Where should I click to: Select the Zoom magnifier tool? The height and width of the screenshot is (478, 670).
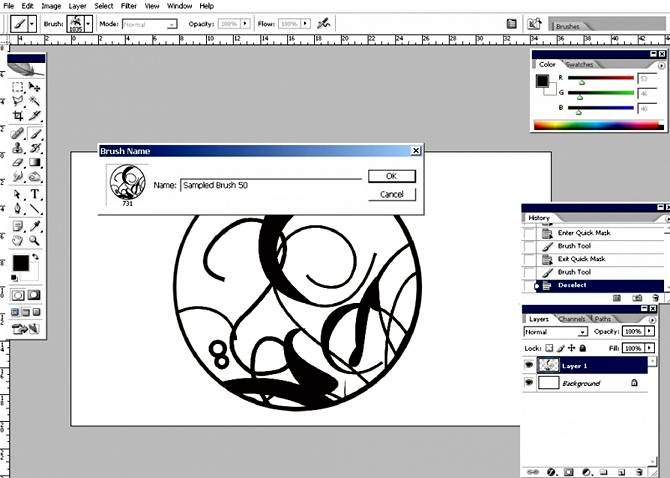click(35, 240)
